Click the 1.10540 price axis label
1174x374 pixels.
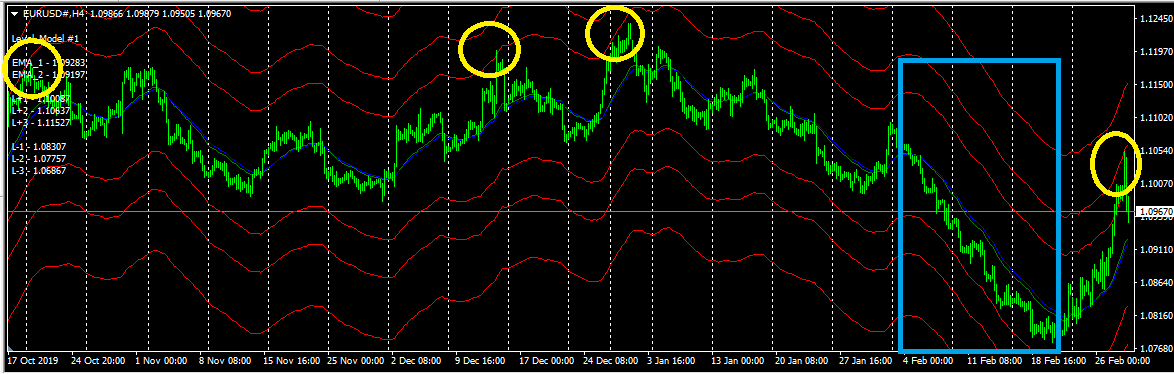click(x=1155, y=150)
